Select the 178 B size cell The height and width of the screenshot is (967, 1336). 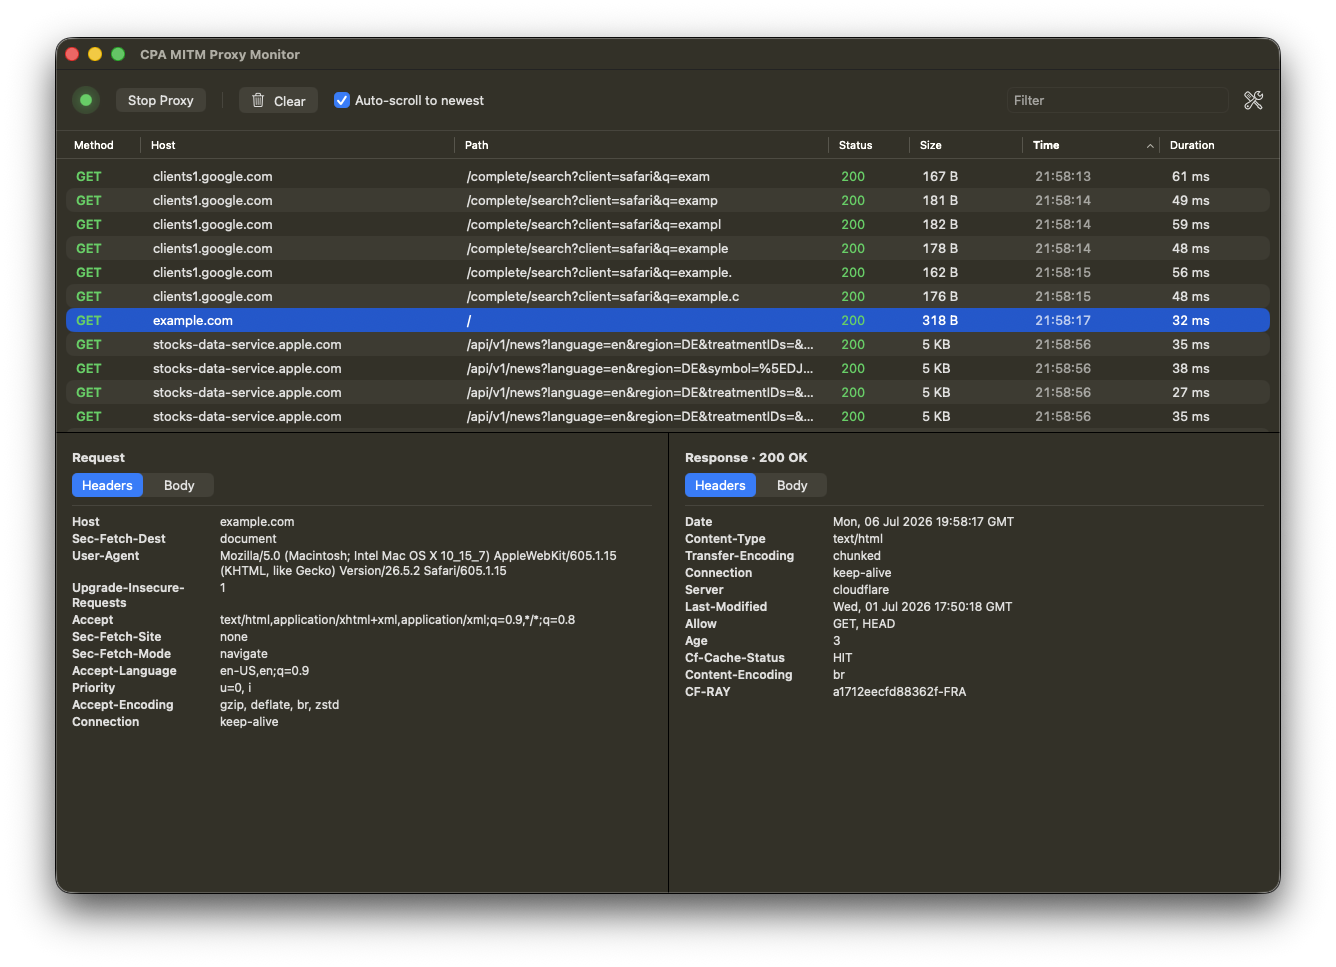(940, 248)
